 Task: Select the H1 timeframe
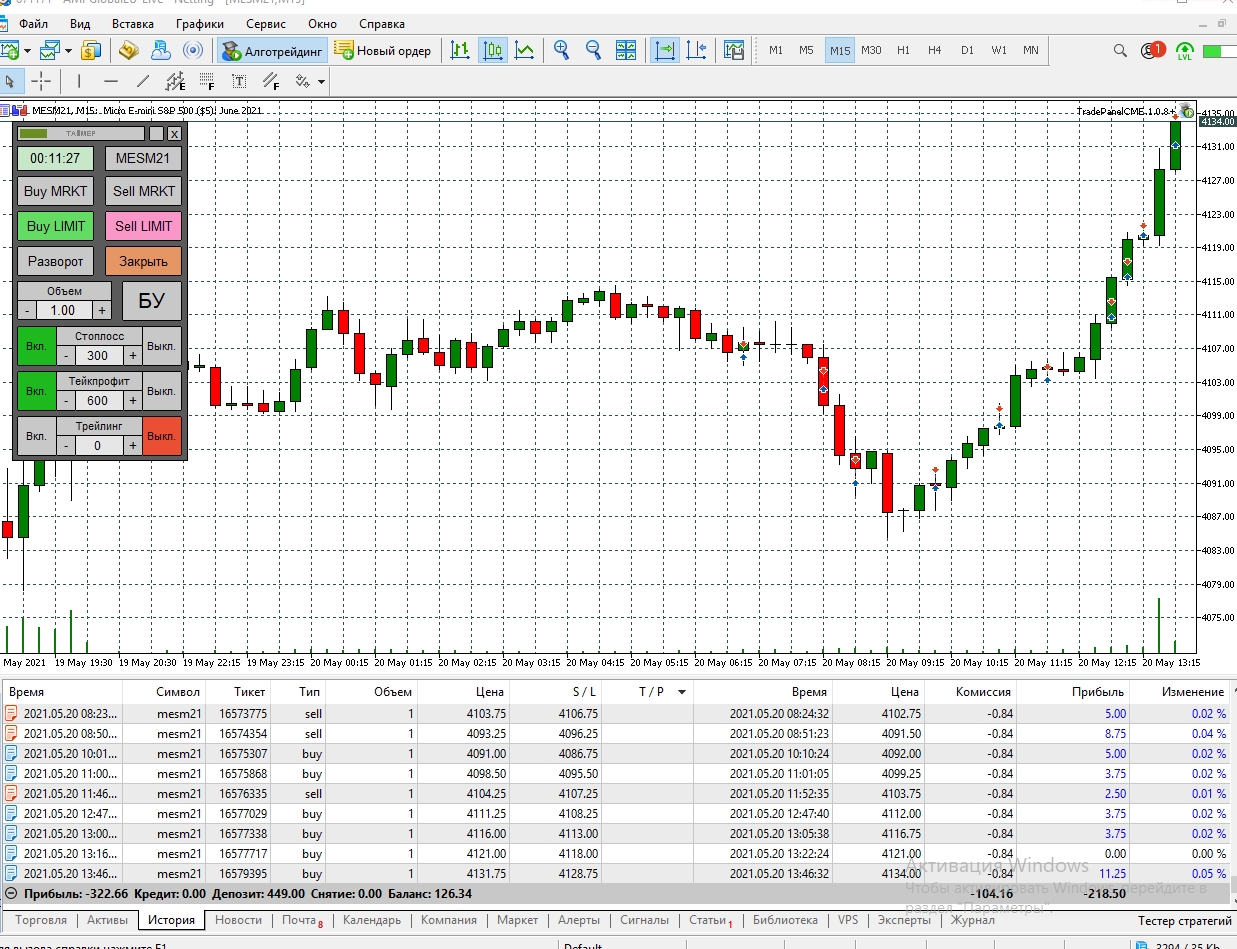tap(903, 50)
